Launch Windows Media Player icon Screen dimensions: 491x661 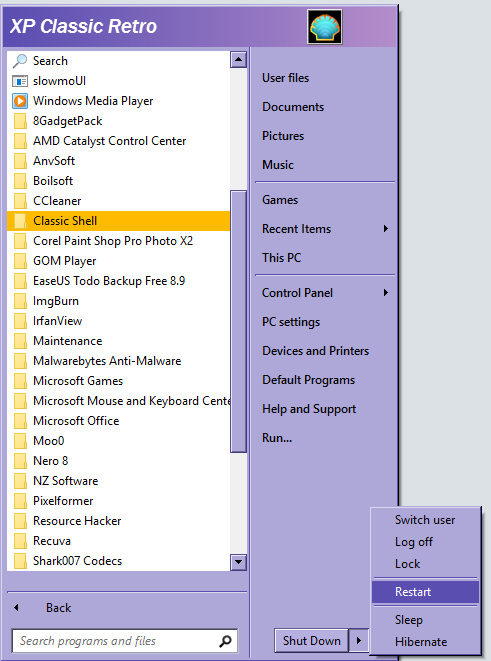tap(20, 101)
